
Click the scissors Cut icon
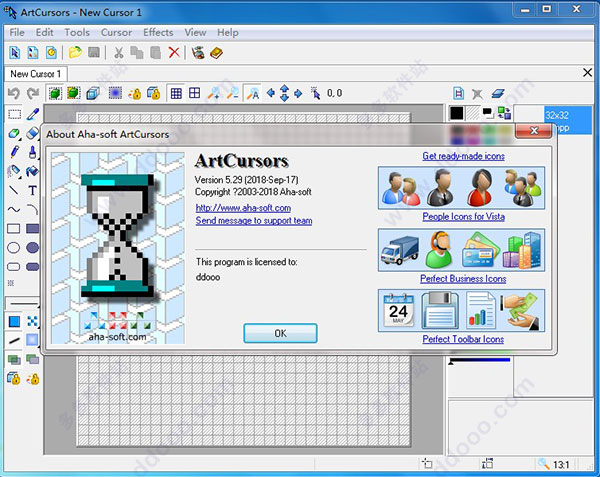tap(119, 52)
